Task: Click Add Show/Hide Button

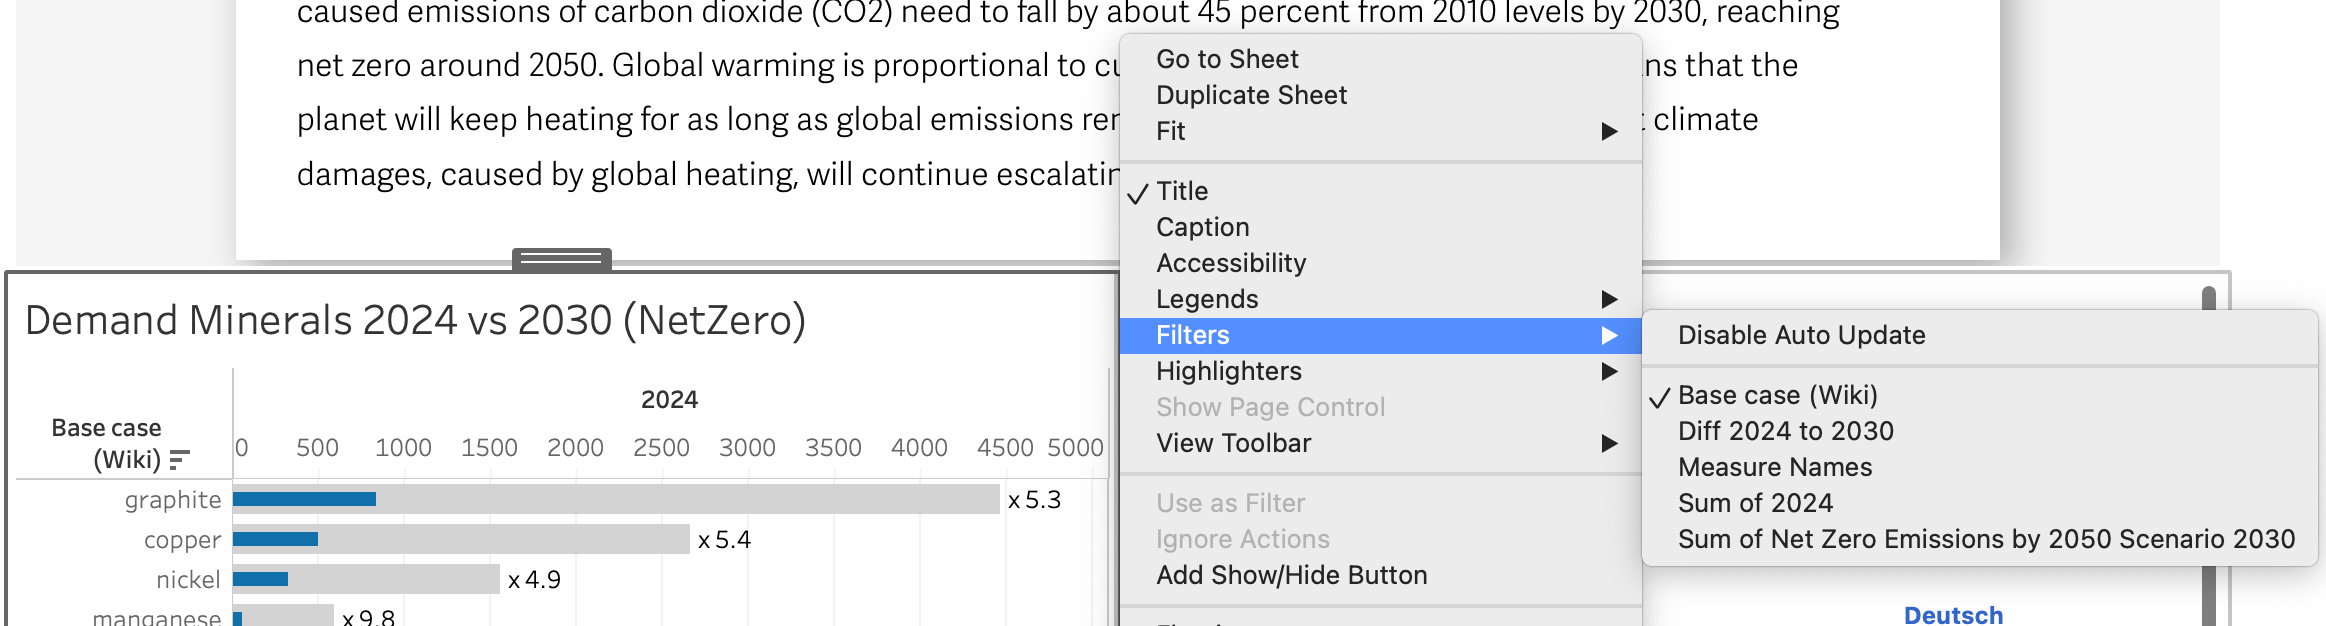Action: pos(1380,575)
